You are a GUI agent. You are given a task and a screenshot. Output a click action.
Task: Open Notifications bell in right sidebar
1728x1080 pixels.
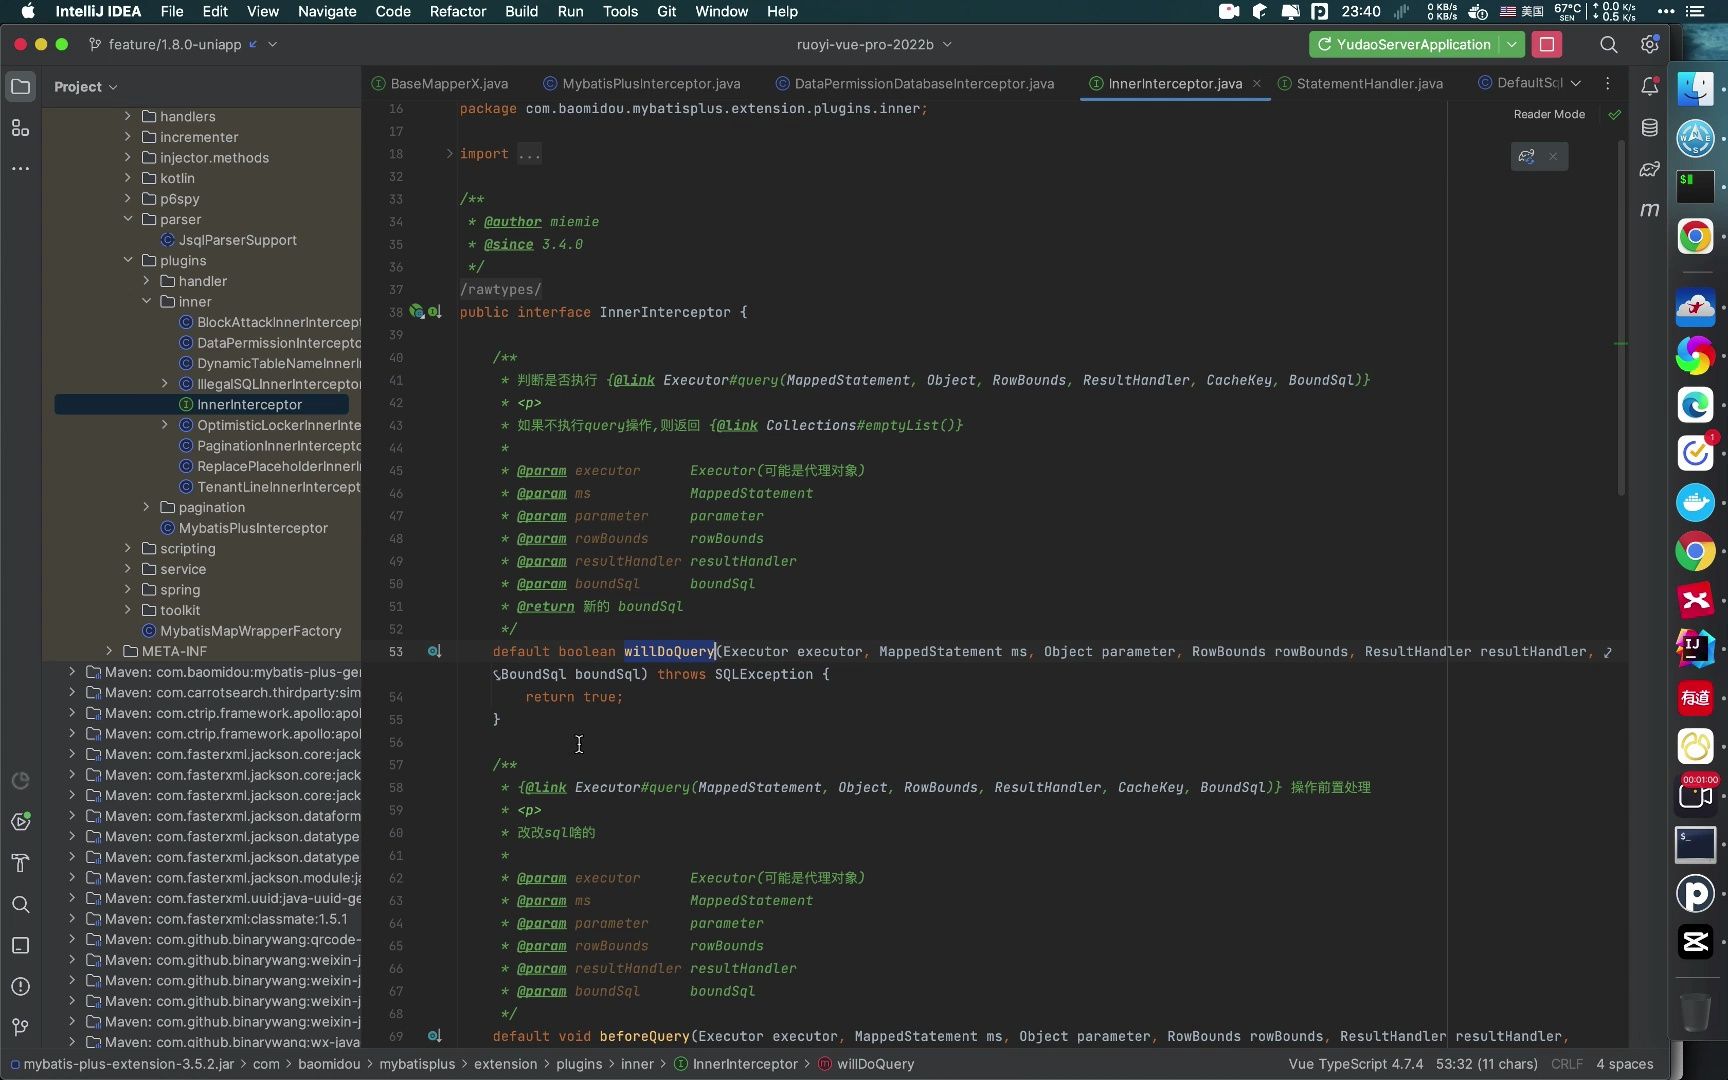[1650, 87]
